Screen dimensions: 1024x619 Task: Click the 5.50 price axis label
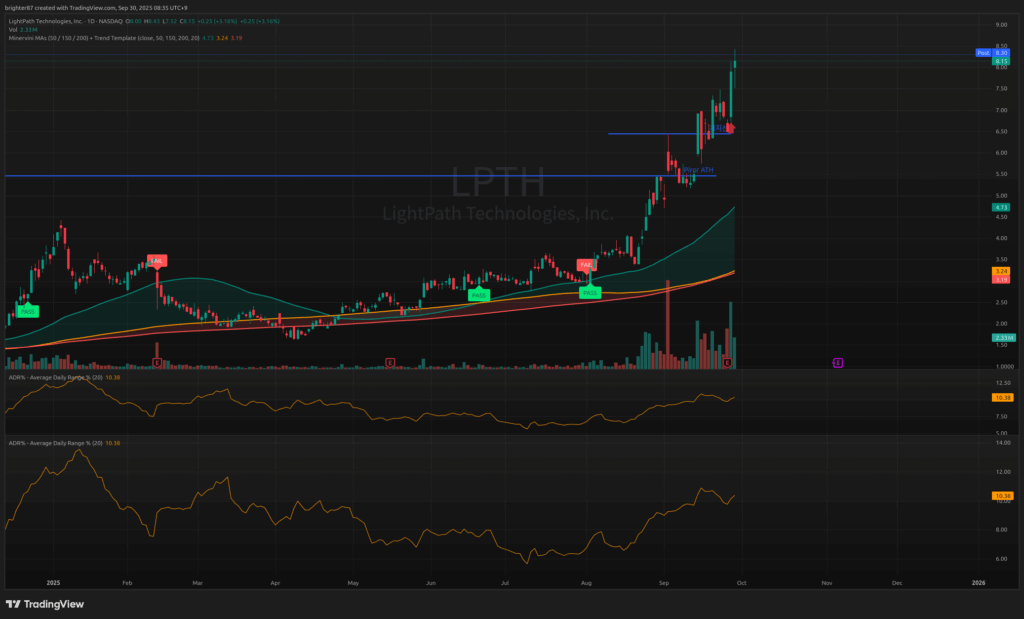pos(1001,174)
